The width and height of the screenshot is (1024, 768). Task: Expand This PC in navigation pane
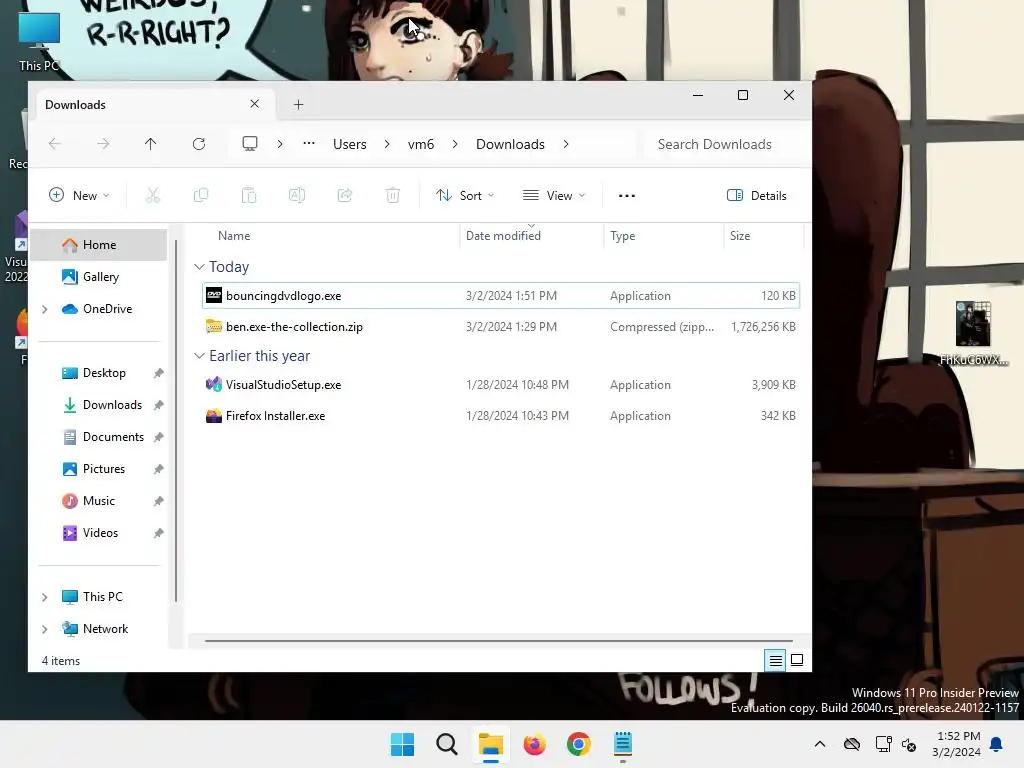pos(44,597)
